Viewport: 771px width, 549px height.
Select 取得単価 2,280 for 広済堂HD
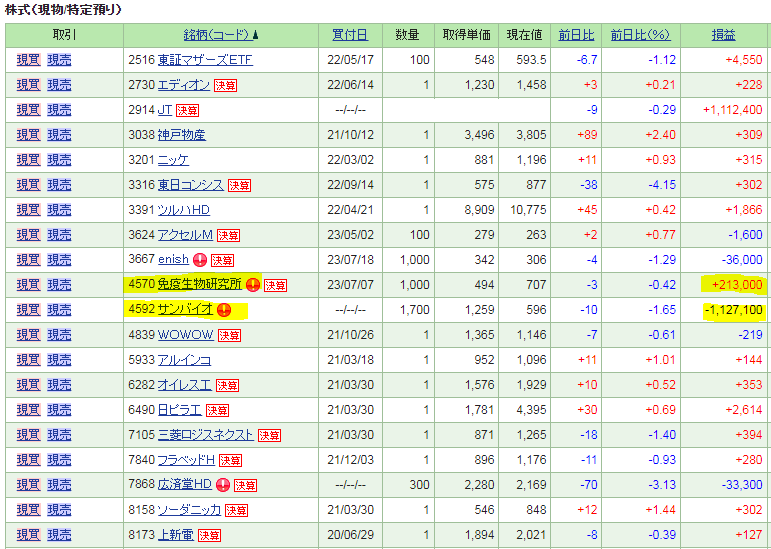[479, 485]
